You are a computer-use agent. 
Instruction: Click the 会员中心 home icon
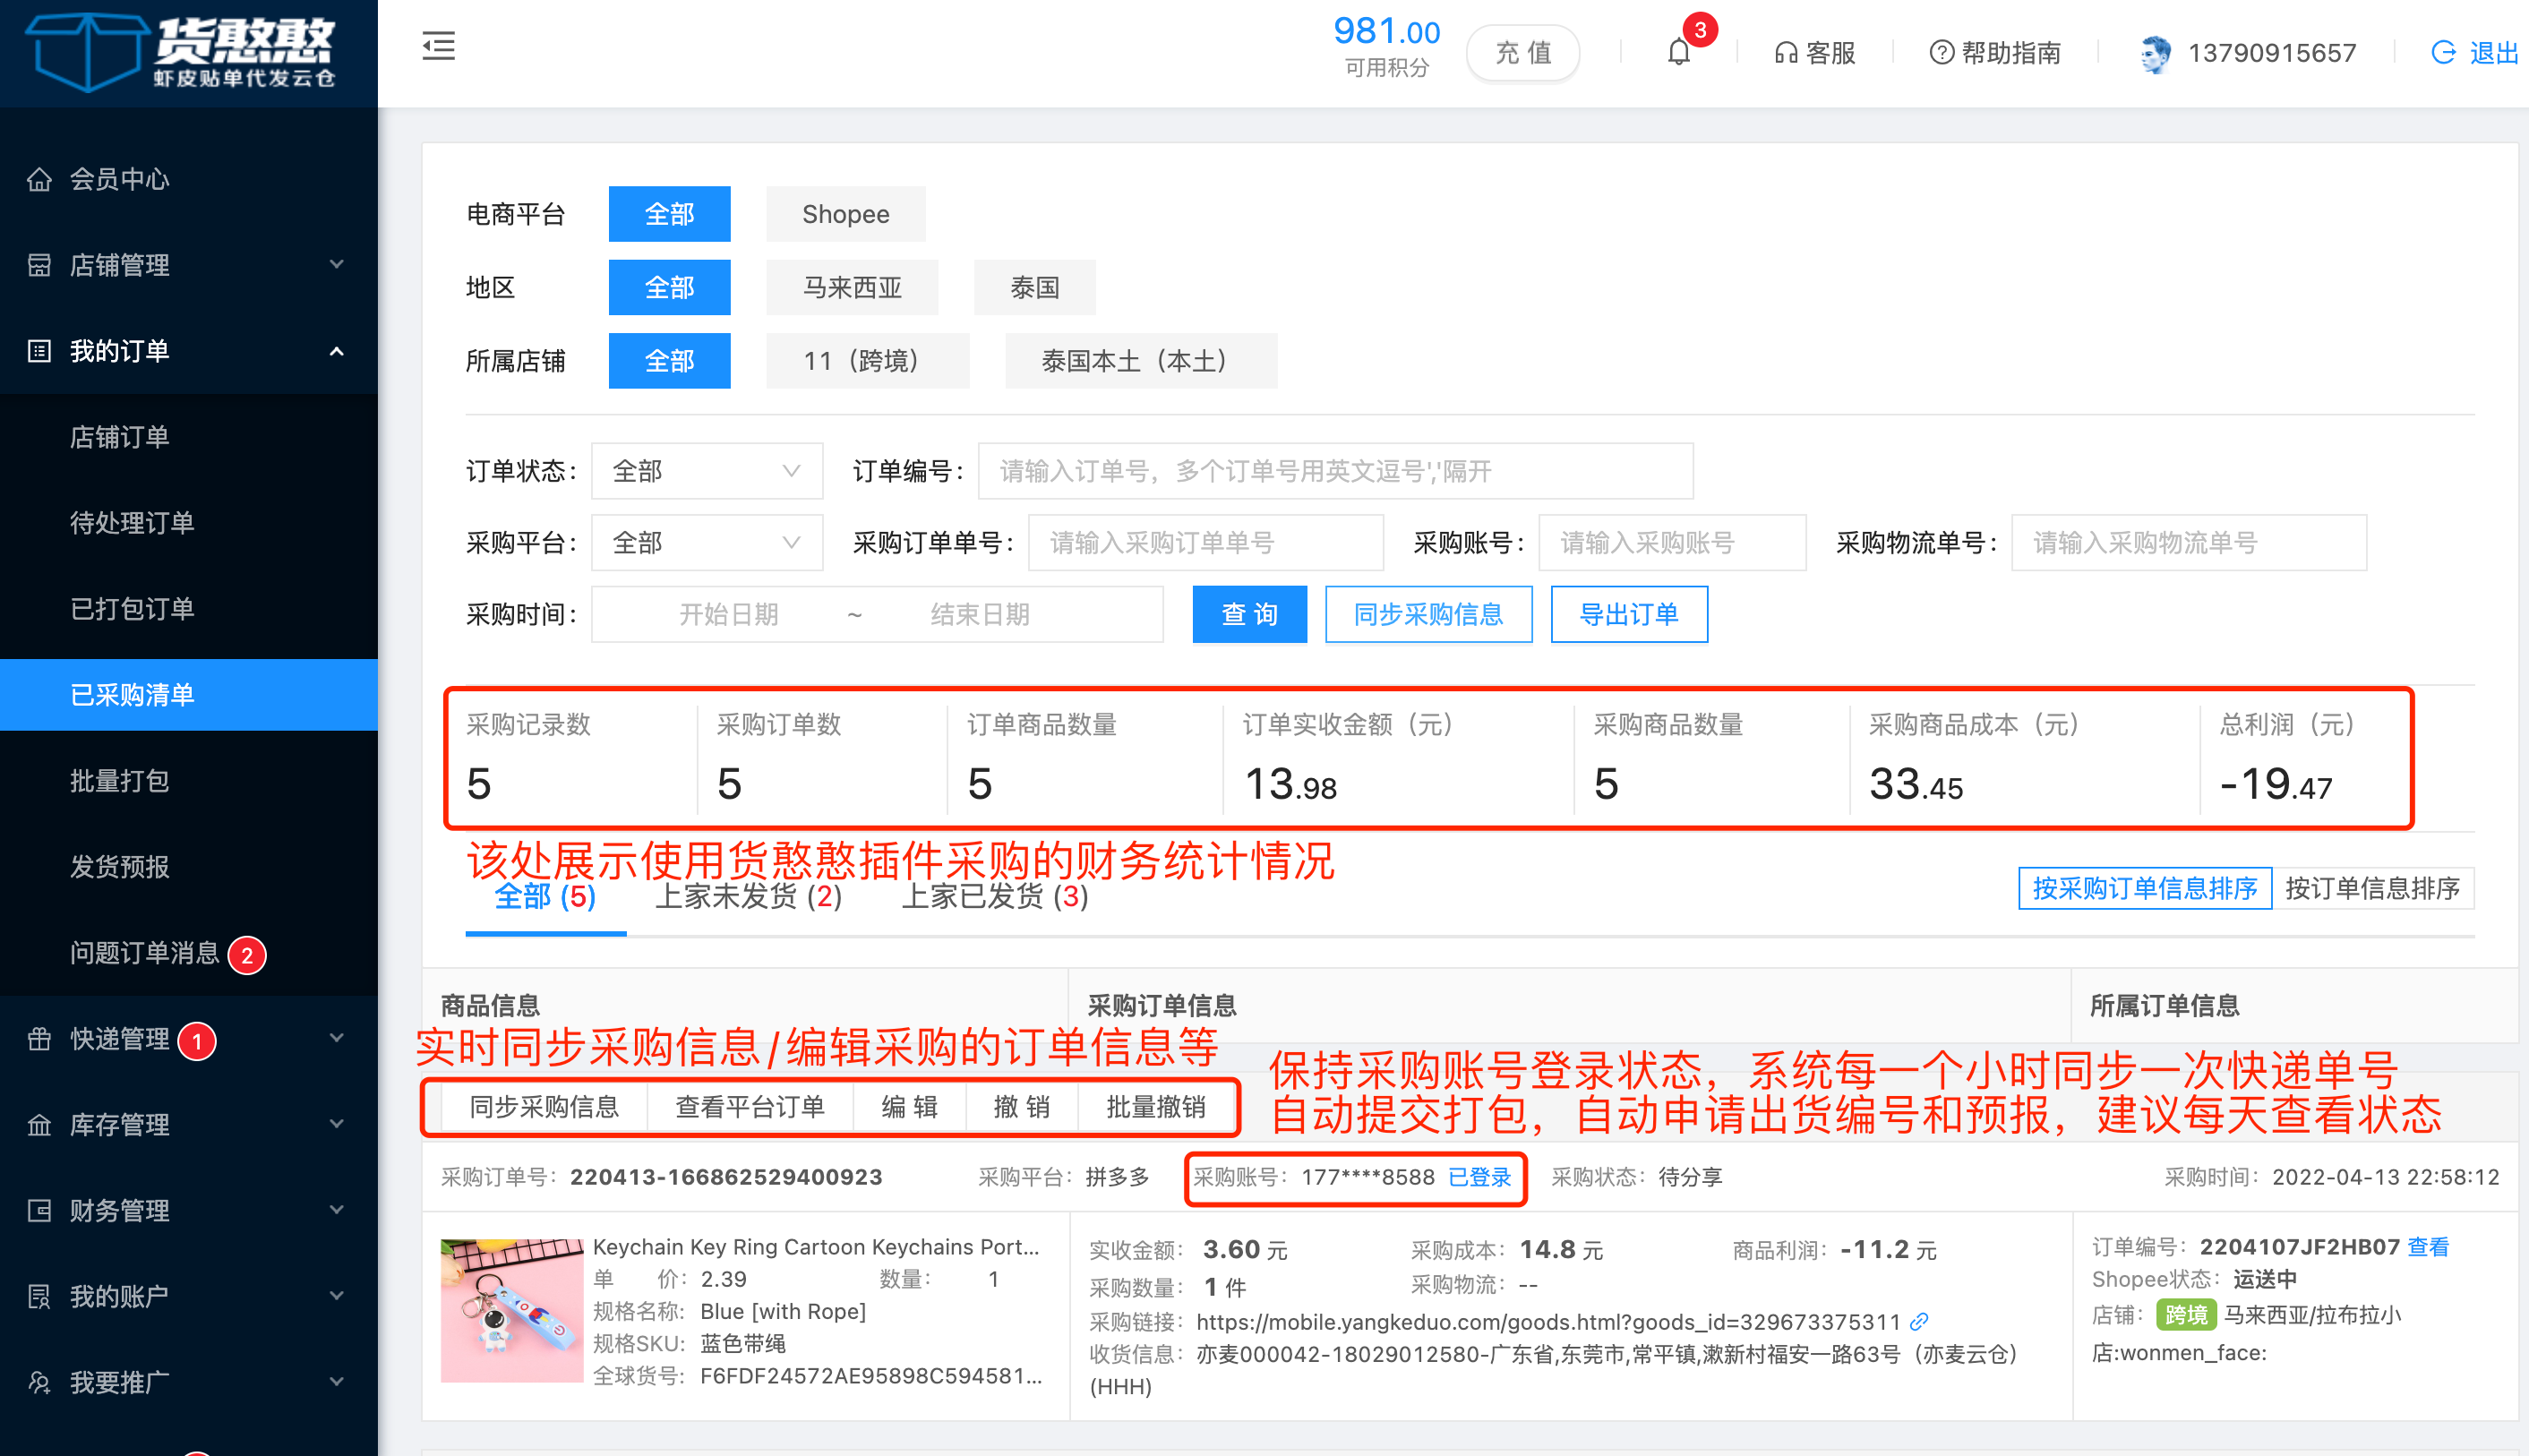point(39,179)
